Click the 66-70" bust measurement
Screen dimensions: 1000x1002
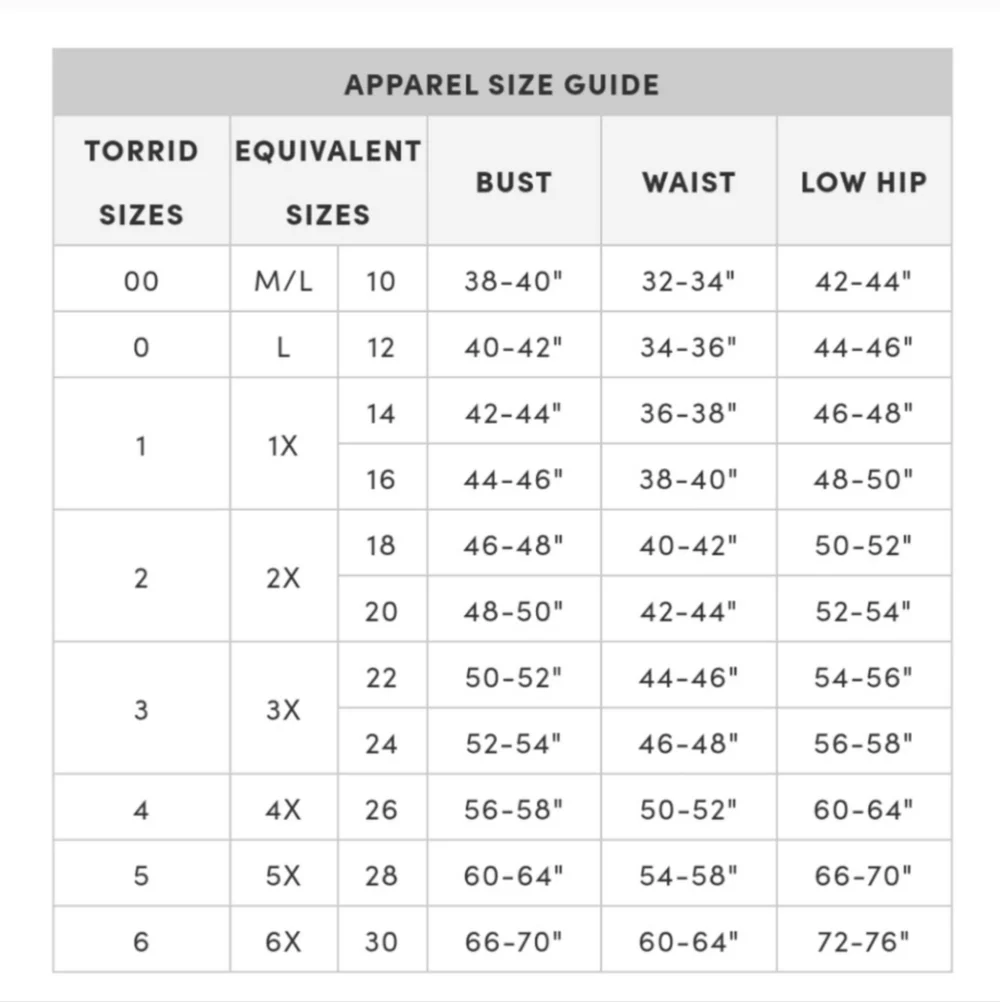[x=513, y=941]
